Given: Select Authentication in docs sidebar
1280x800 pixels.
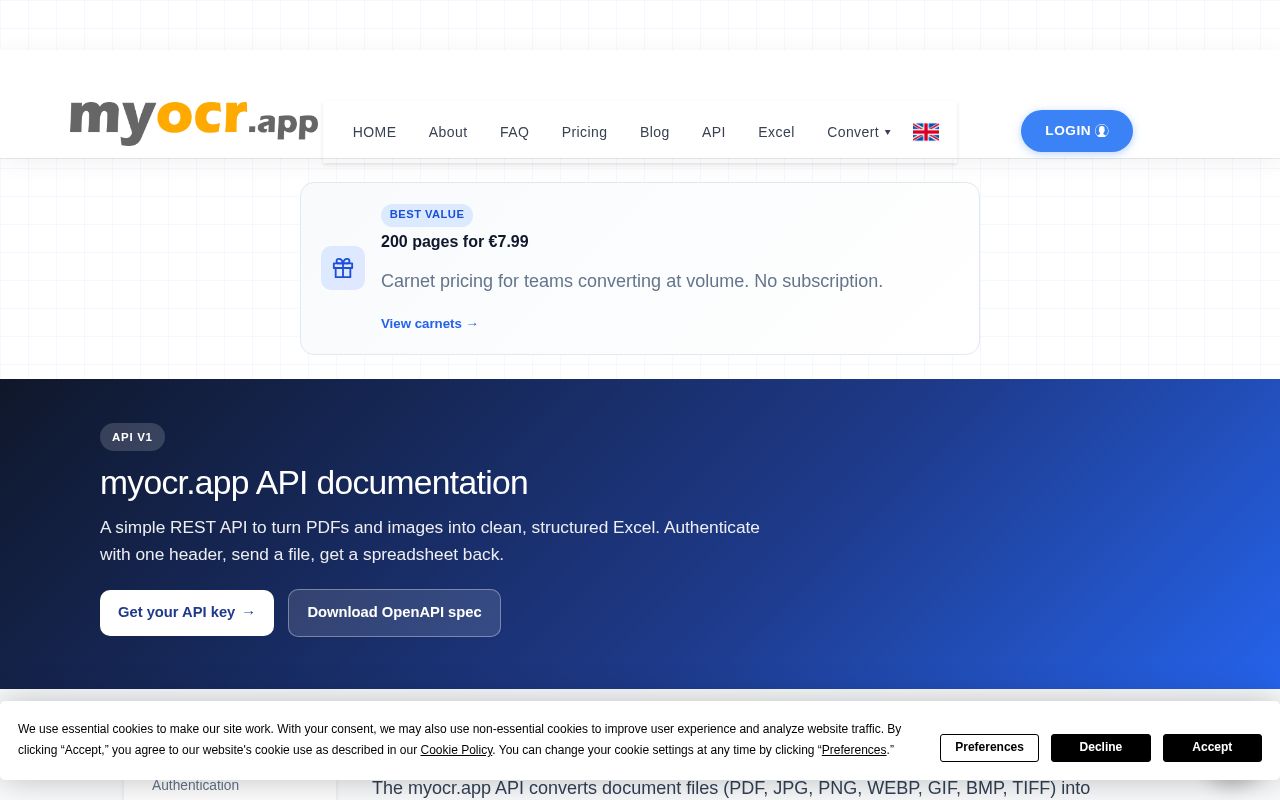Looking at the screenshot, I should [195, 786].
